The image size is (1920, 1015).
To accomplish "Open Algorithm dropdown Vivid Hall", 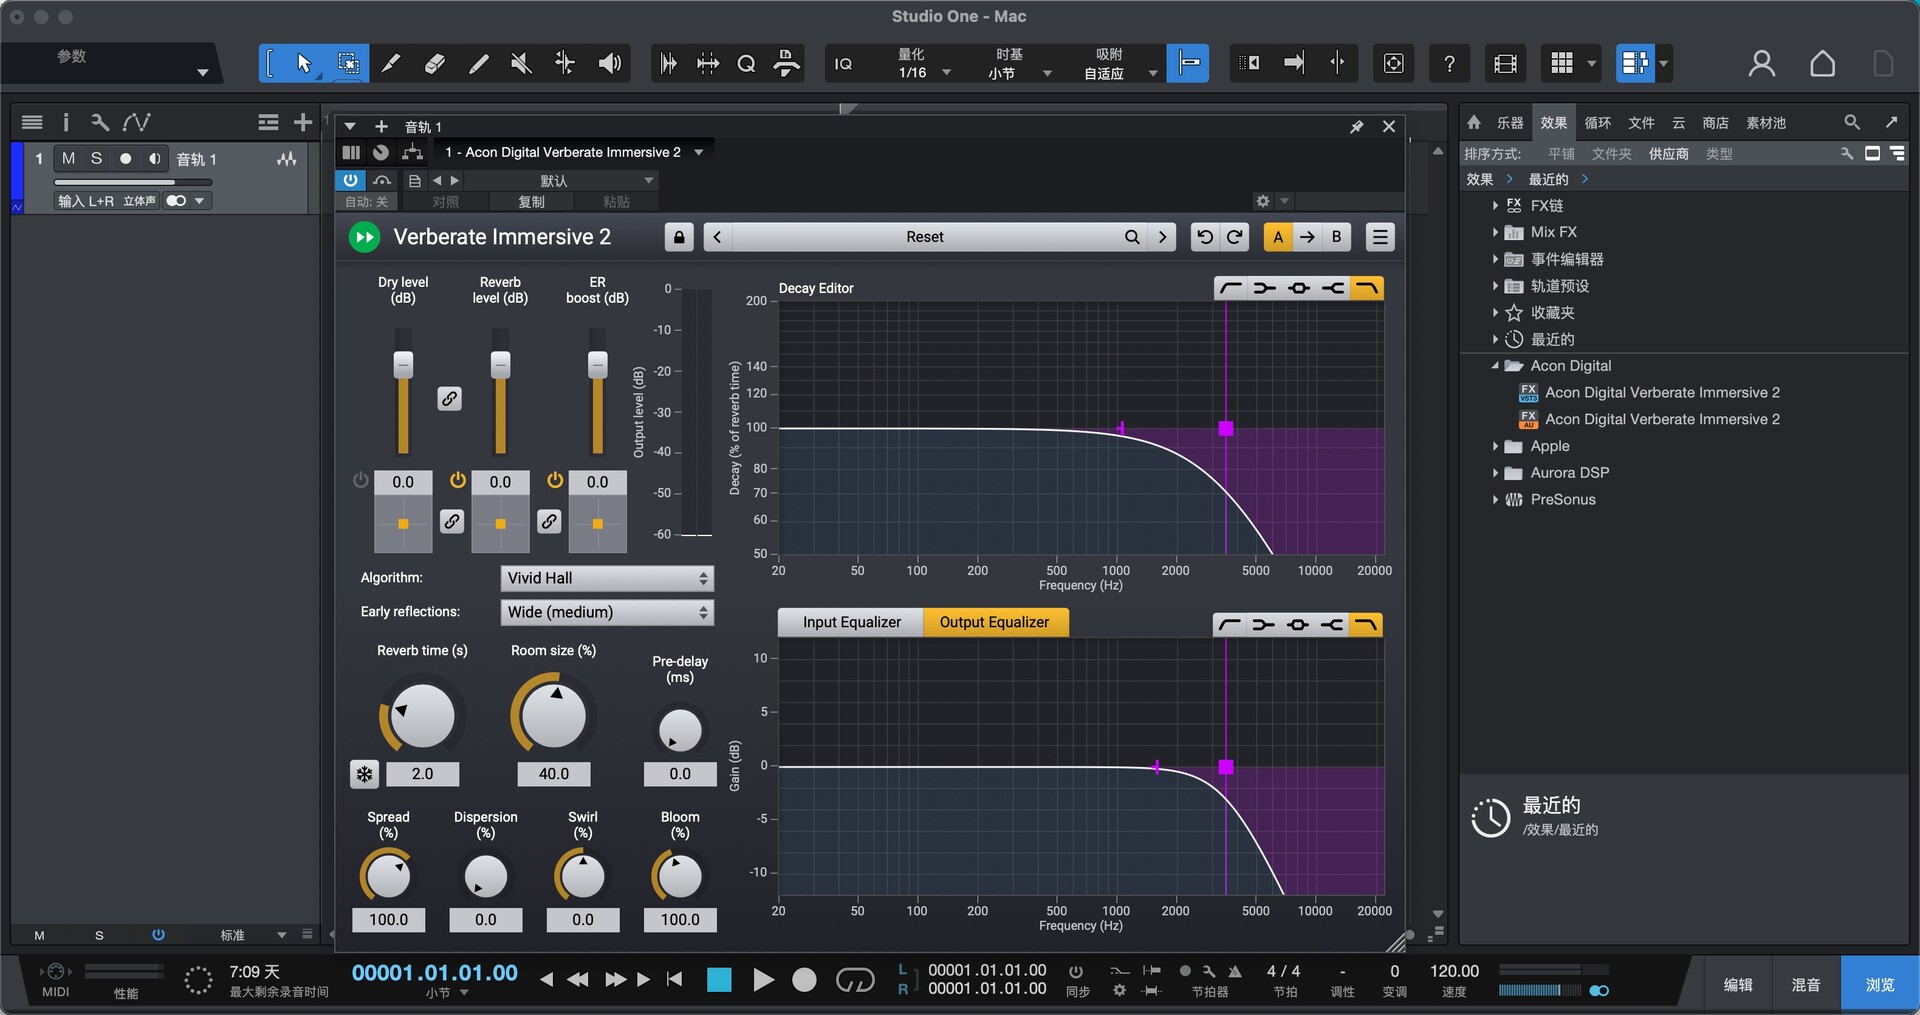I will [607, 578].
